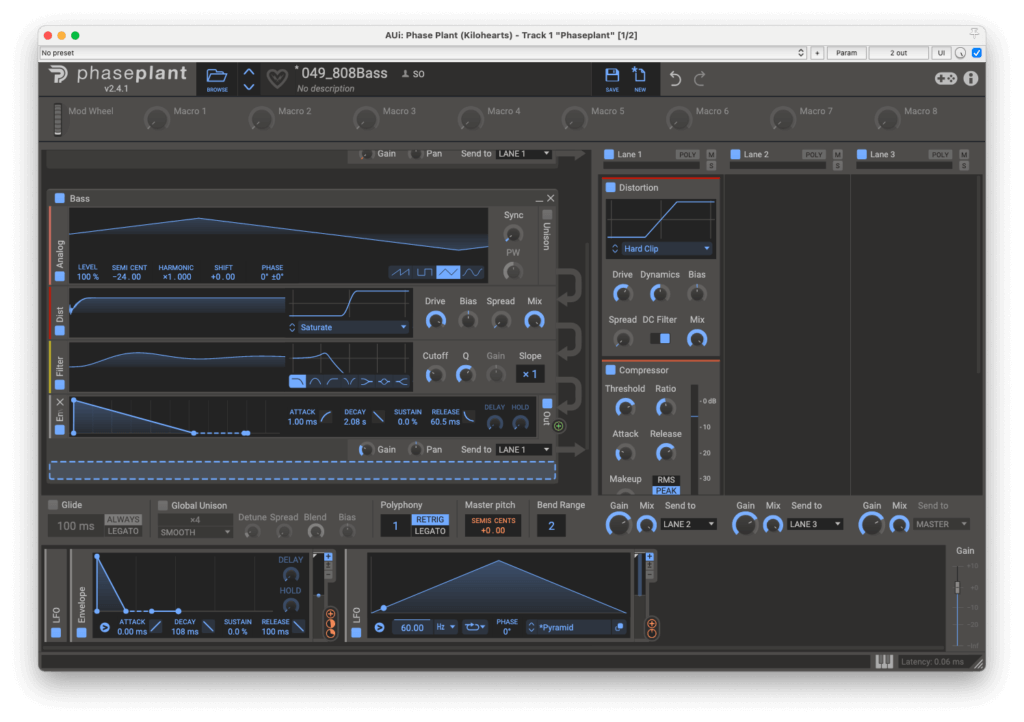
Task: Enable the Global Unison checkbox
Action: click(x=163, y=505)
